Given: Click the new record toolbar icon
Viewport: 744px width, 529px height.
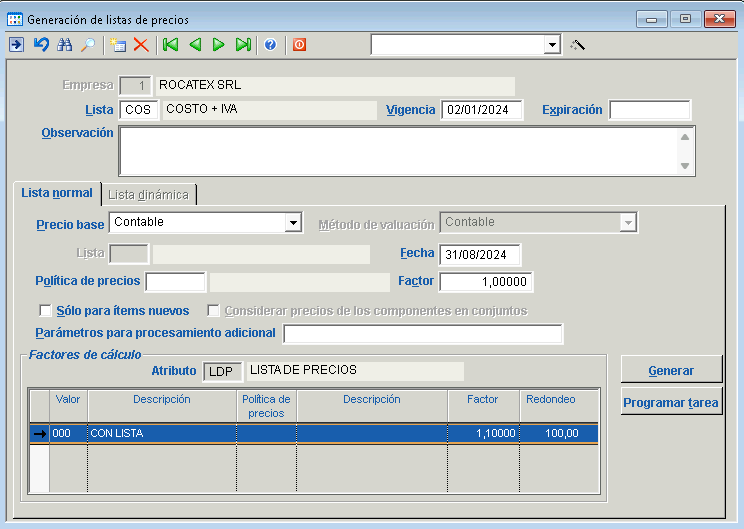Looking at the screenshot, I should 118,45.
